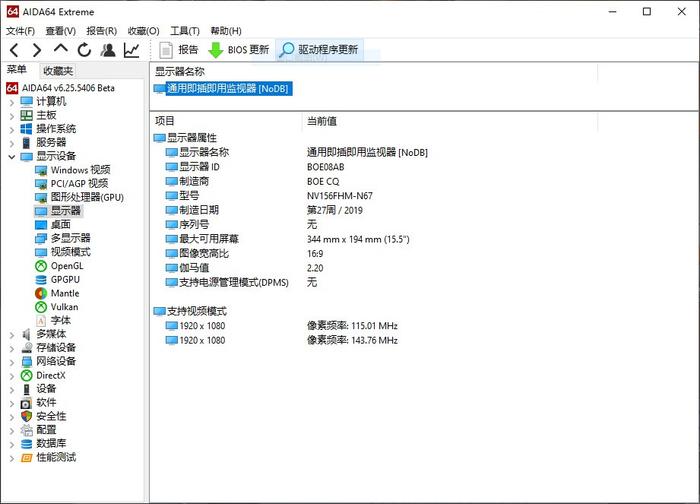The image size is (700, 504).
Task: Select PCI/AGP 视频 in the tree
Action: click(x=79, y=183)
